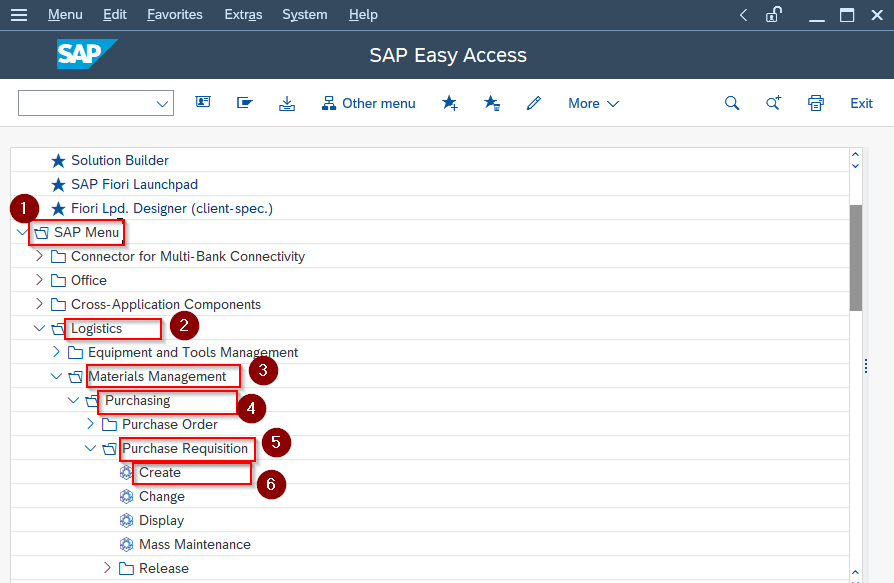The height and width of the screenshot is (583, 894).
Task: Click the Exit button
Action: (861, 103)
